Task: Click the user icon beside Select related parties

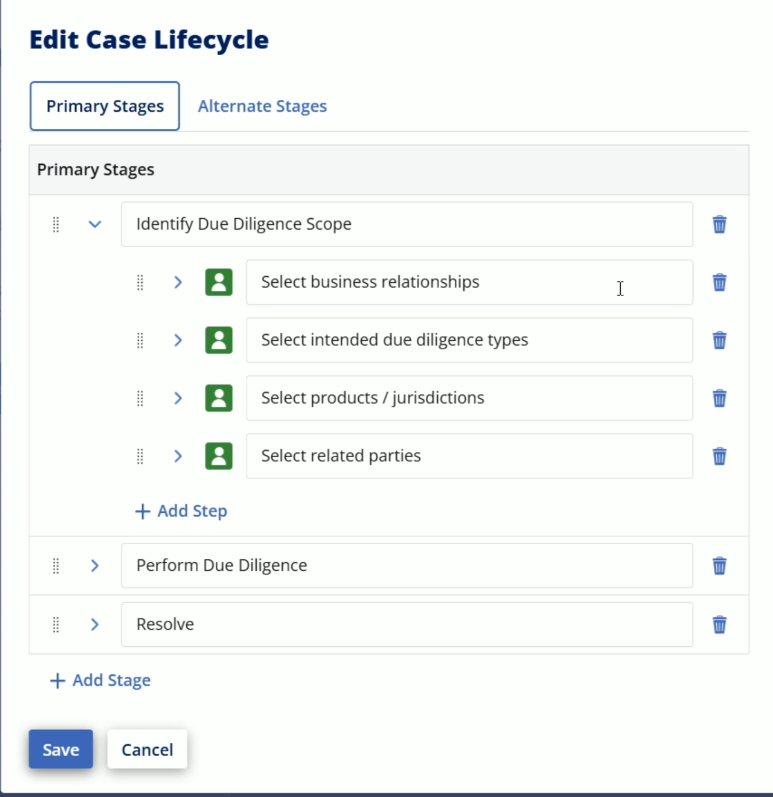Action: coord(219,456)
